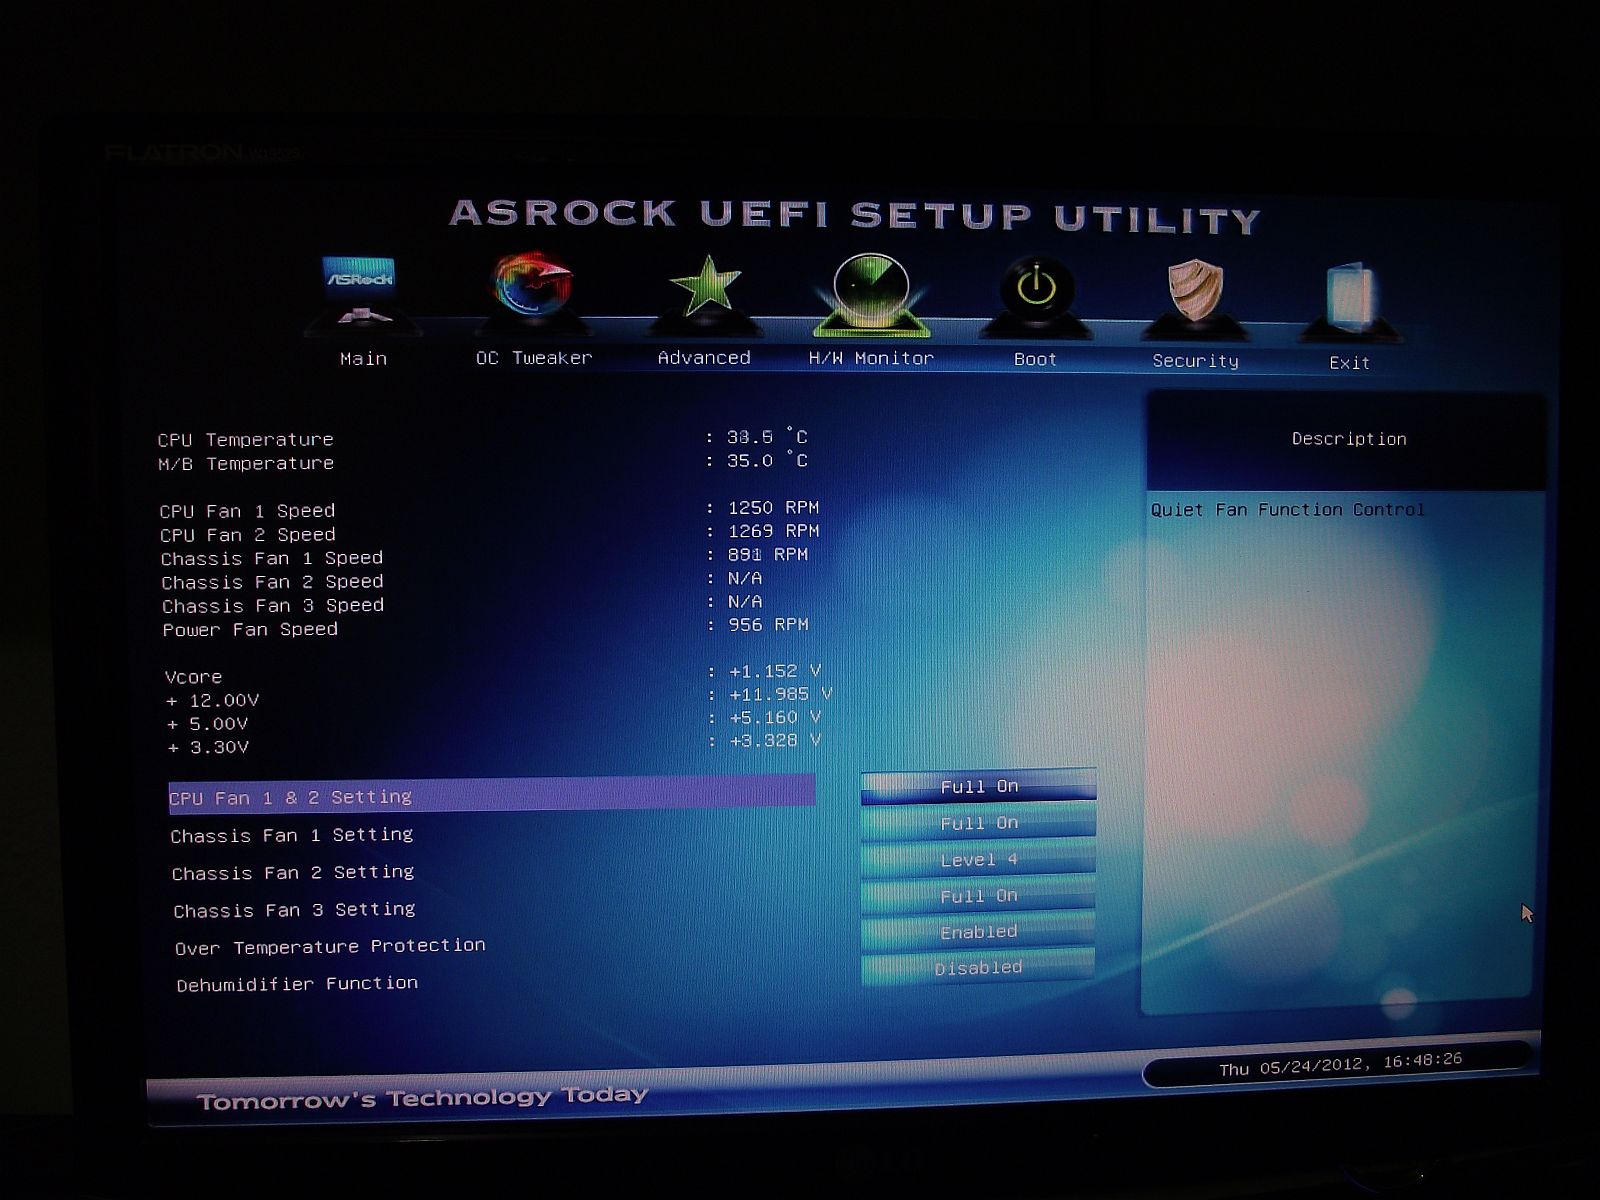Image resolution: width=1600 pixels, height=1200 pixels.
Task: Open Chassis Fan 3 Setting Full On dropdown
Action: click(x=979, y=896)
